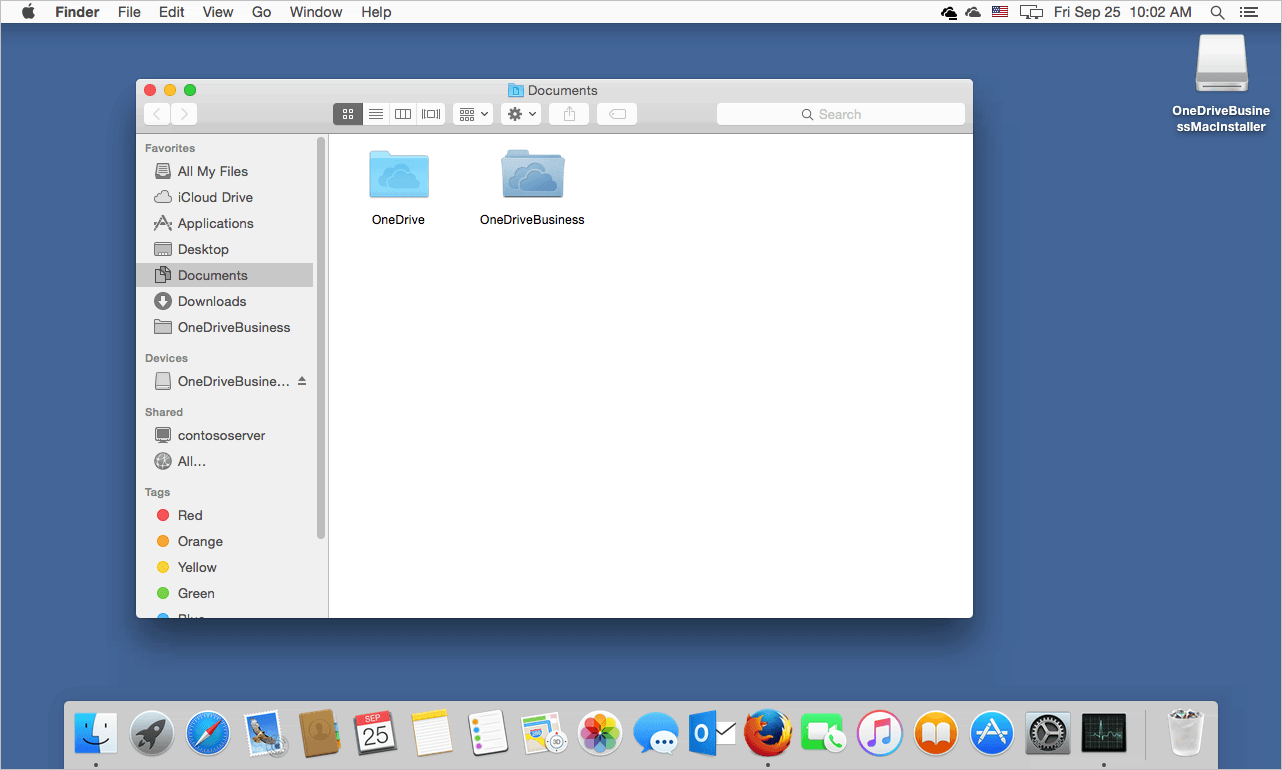Eject the OneDriveBusine... device
Image resolution: width=1282 pixels, height=770 pixels.
302,381
